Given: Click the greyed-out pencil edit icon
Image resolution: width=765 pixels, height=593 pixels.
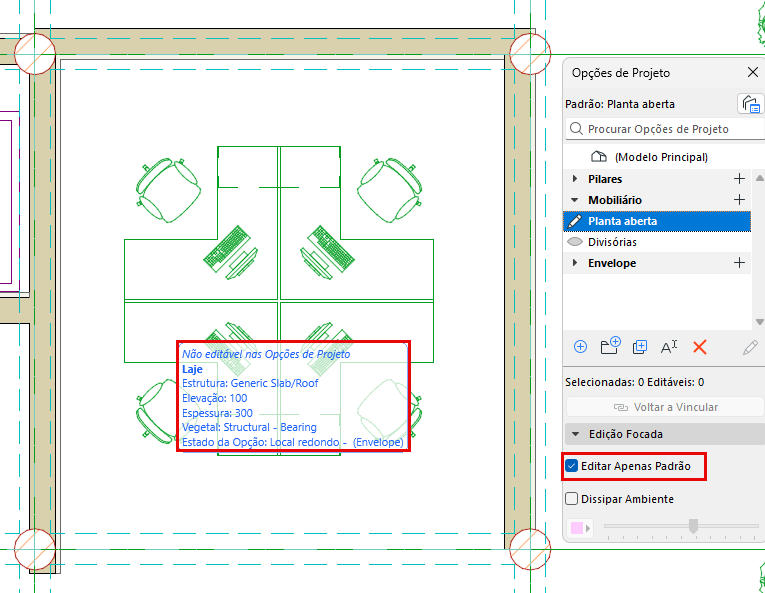Looking at the screenshot, I should (x=750, y=348).
